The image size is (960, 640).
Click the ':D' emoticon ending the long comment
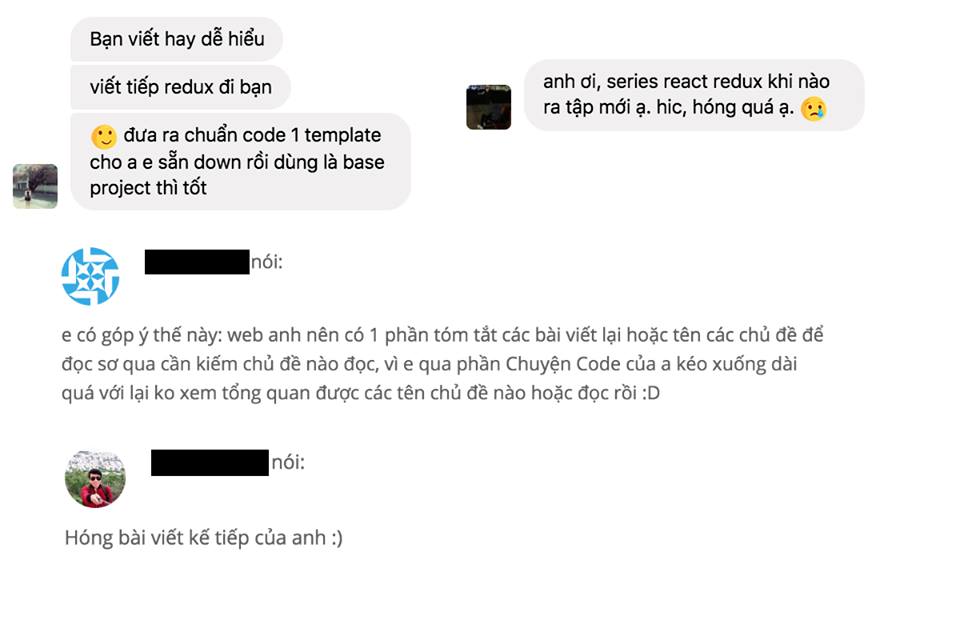tap(651, 393)
